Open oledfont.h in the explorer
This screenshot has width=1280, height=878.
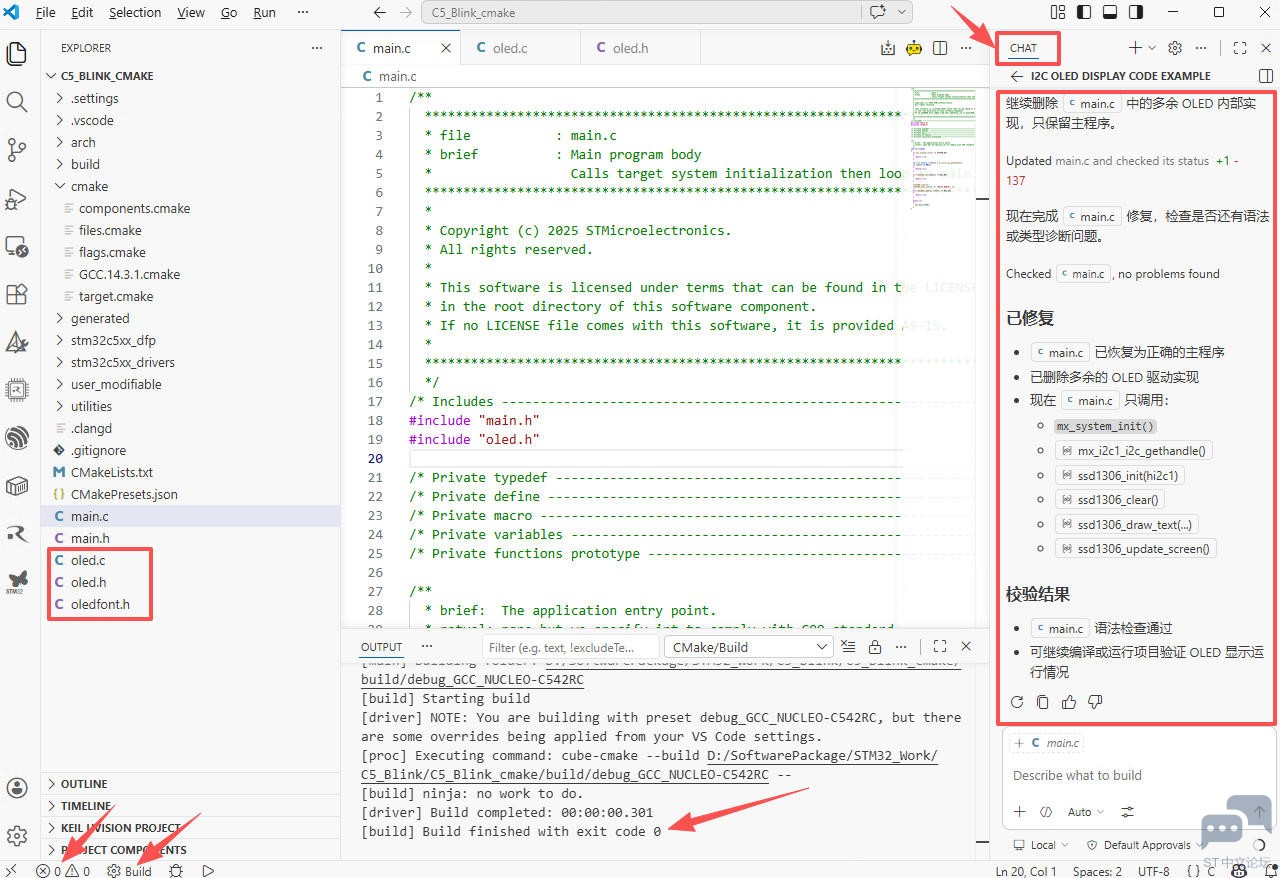click(100, 604)
